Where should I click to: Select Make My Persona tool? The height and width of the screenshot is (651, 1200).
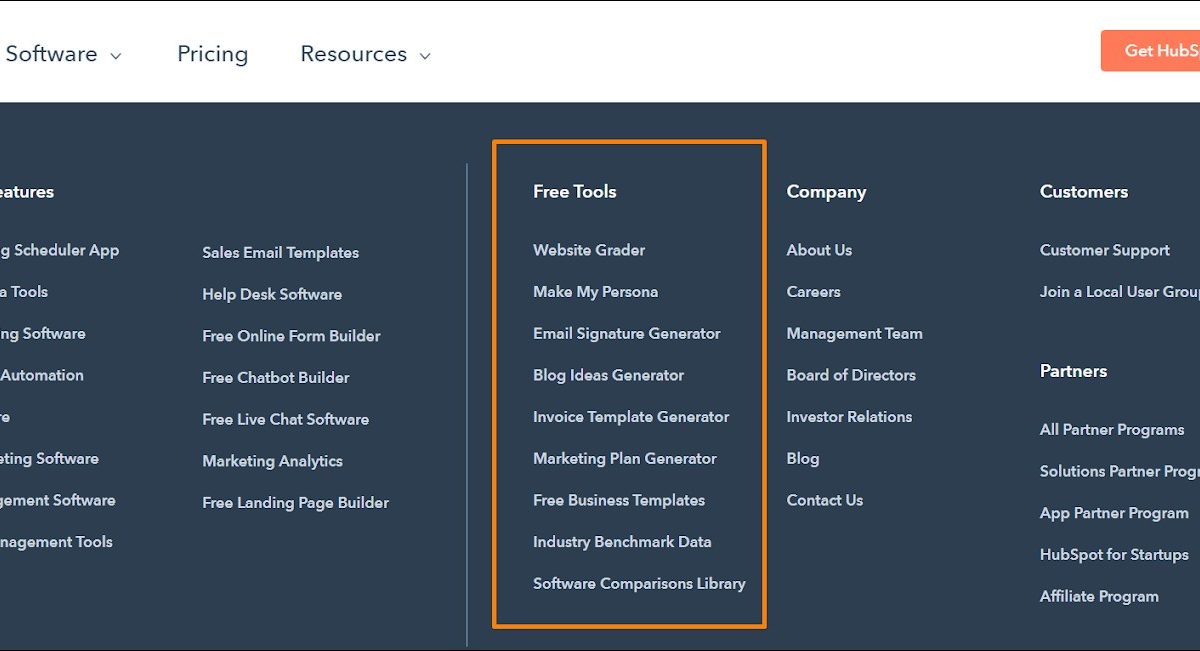click(595, 292)
